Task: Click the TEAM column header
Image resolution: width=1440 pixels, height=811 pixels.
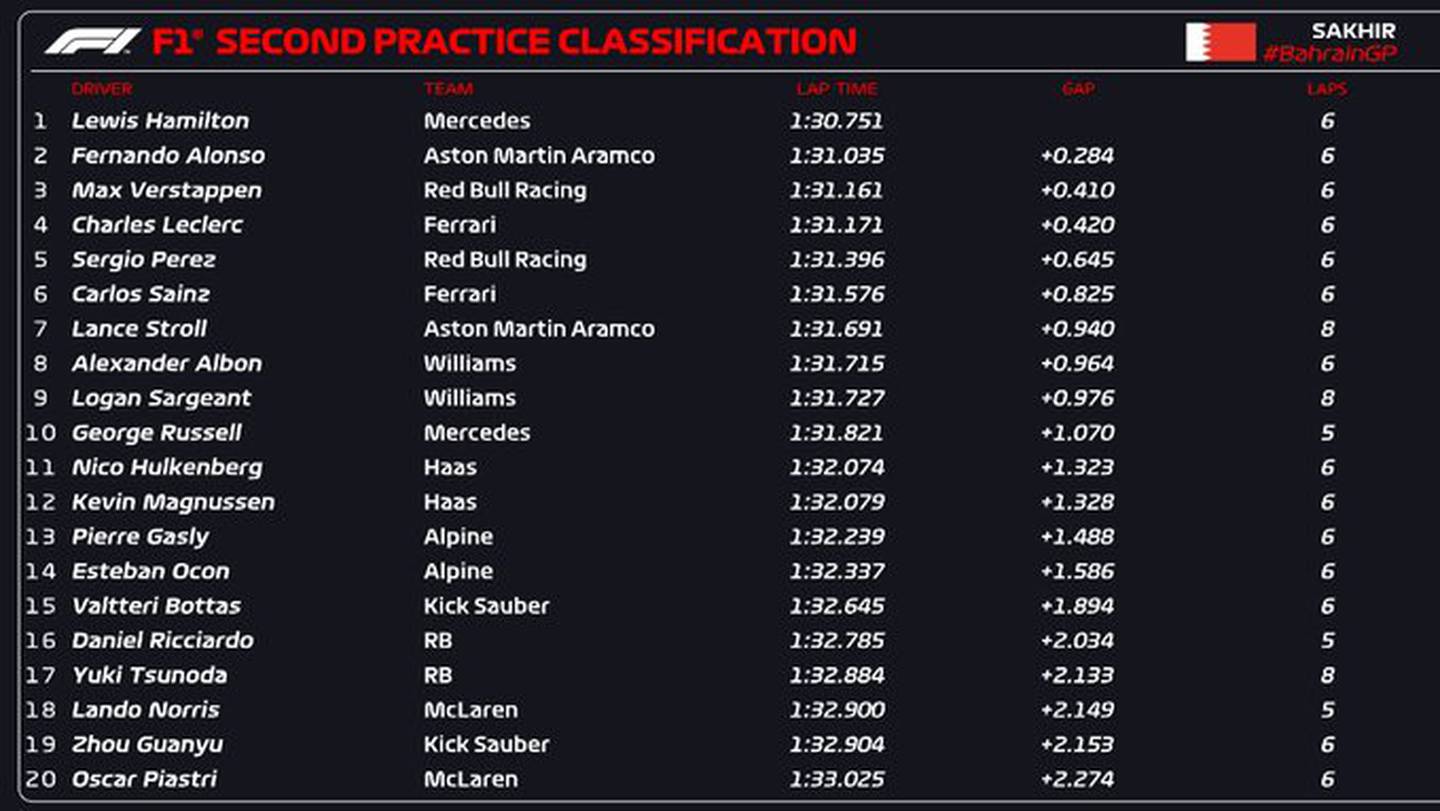Action: point(448,89)
